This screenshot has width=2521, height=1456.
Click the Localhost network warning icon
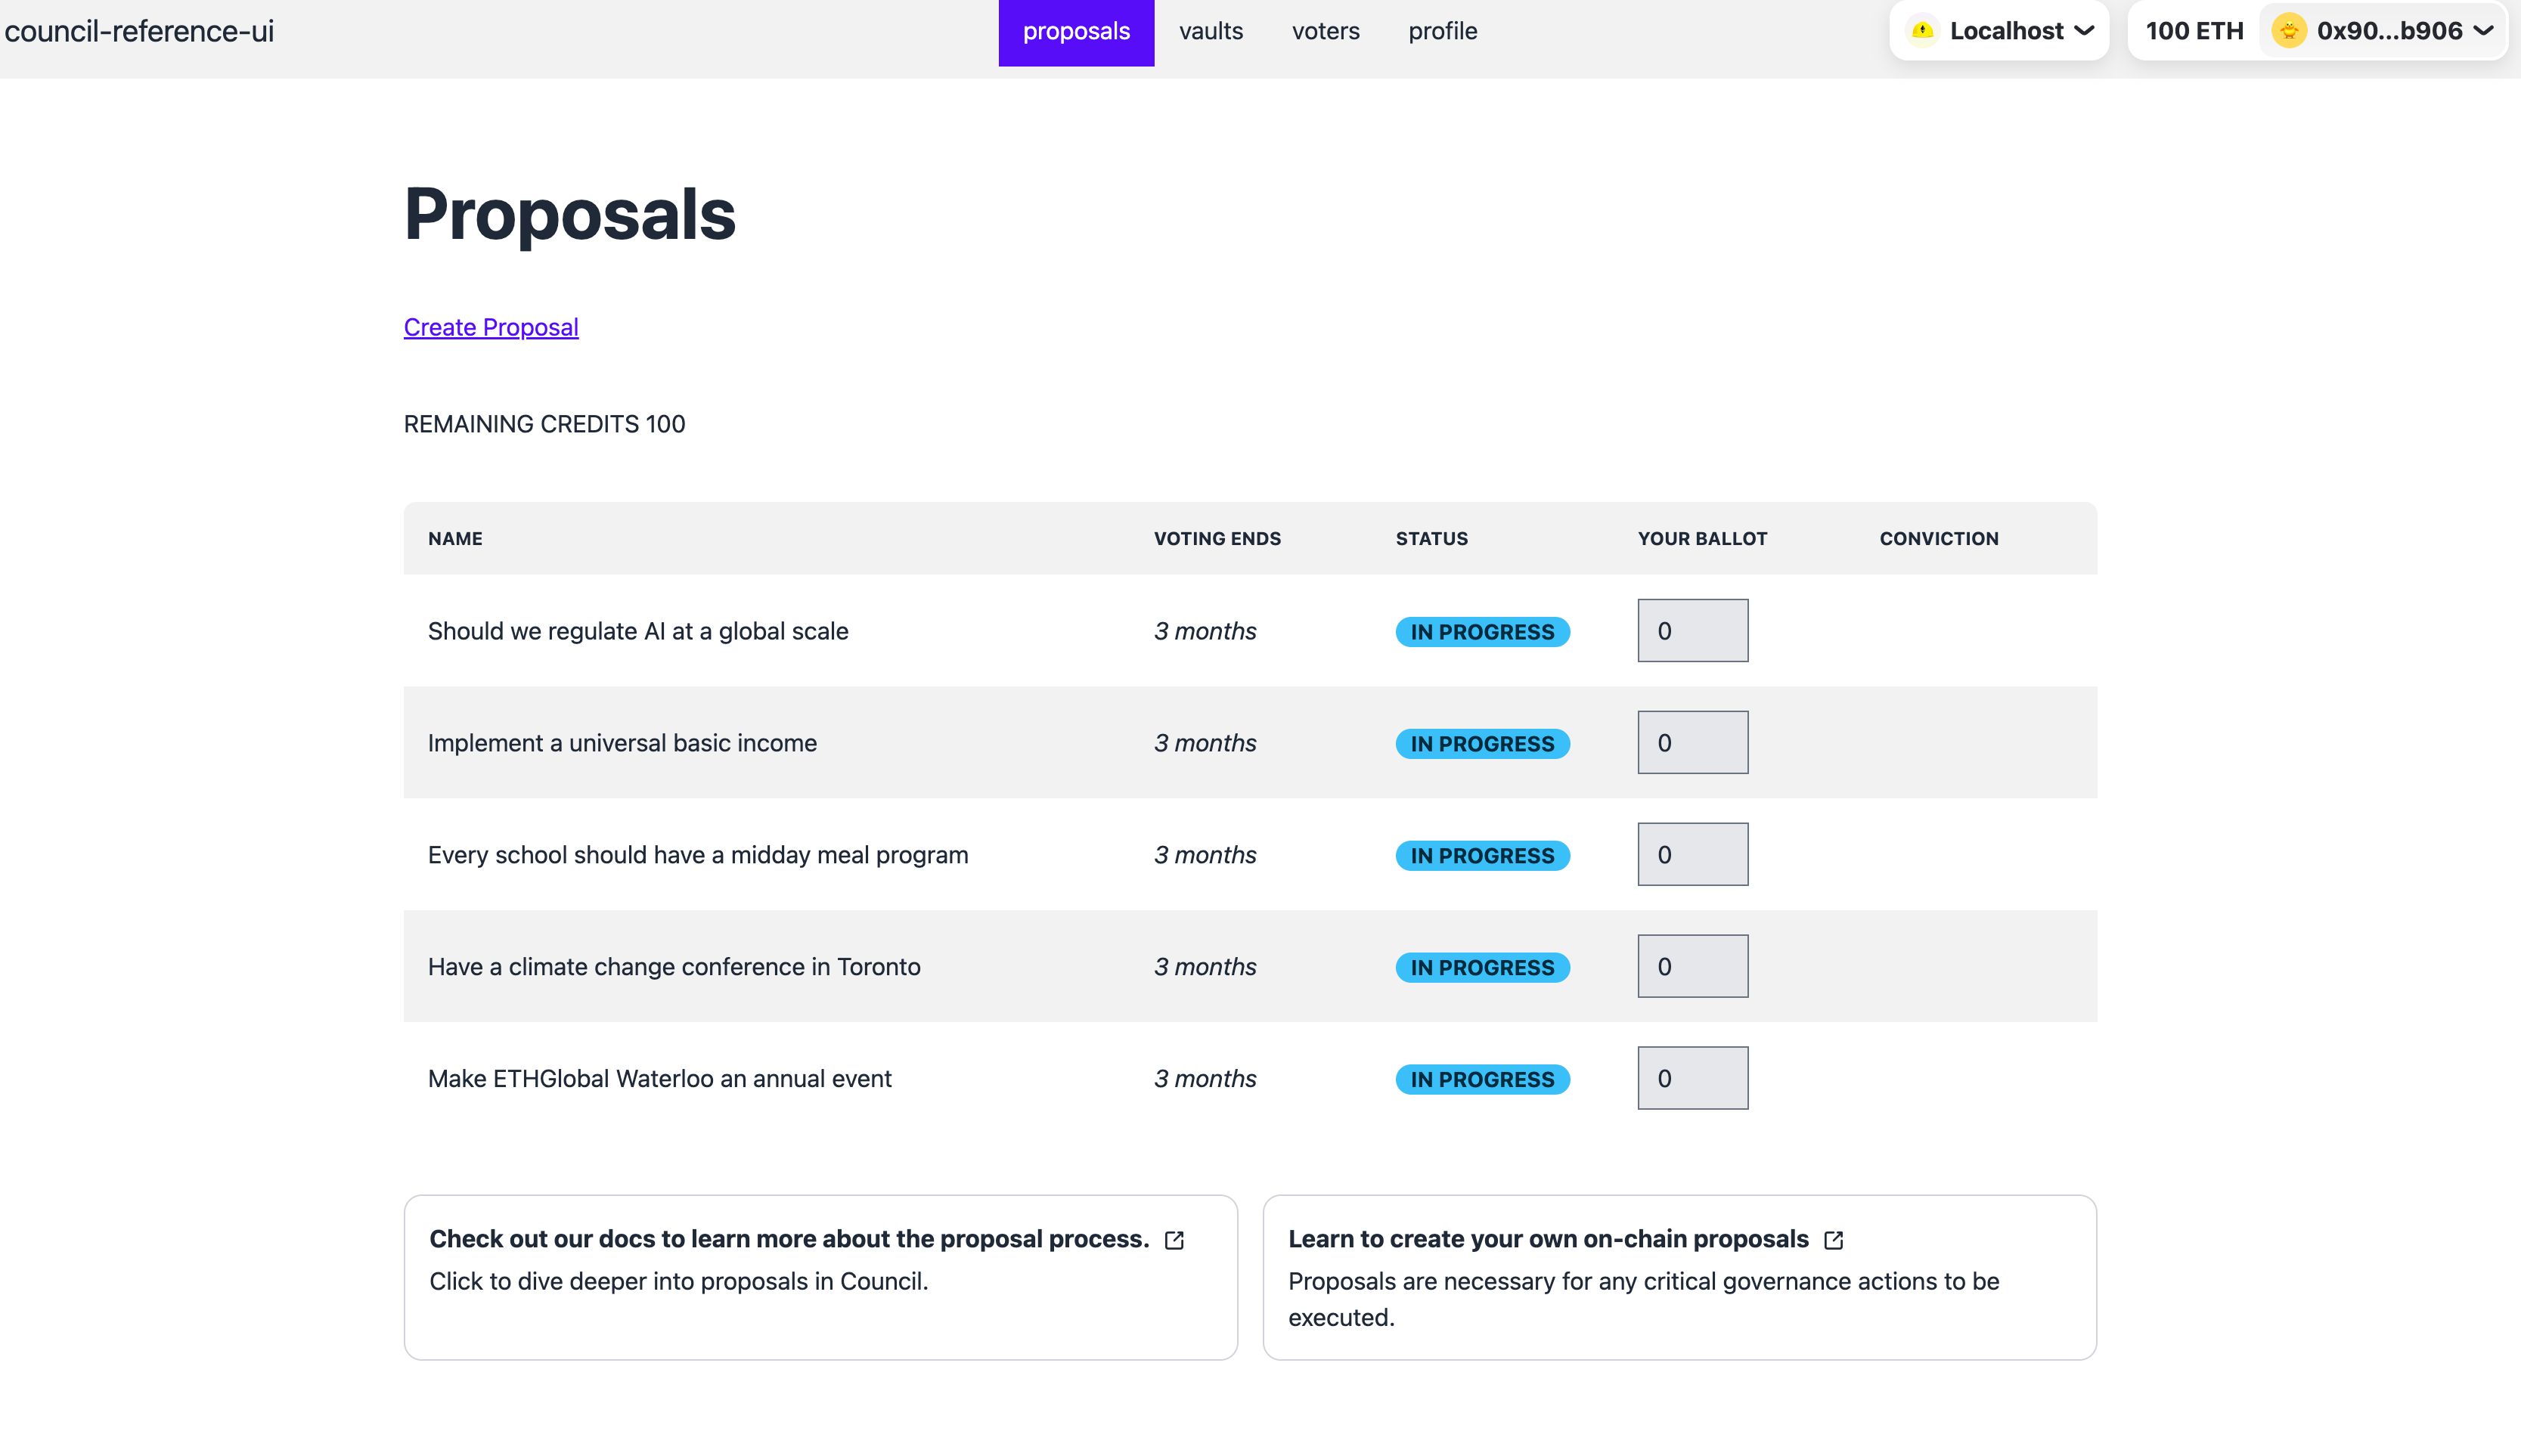coord(1922,31)
